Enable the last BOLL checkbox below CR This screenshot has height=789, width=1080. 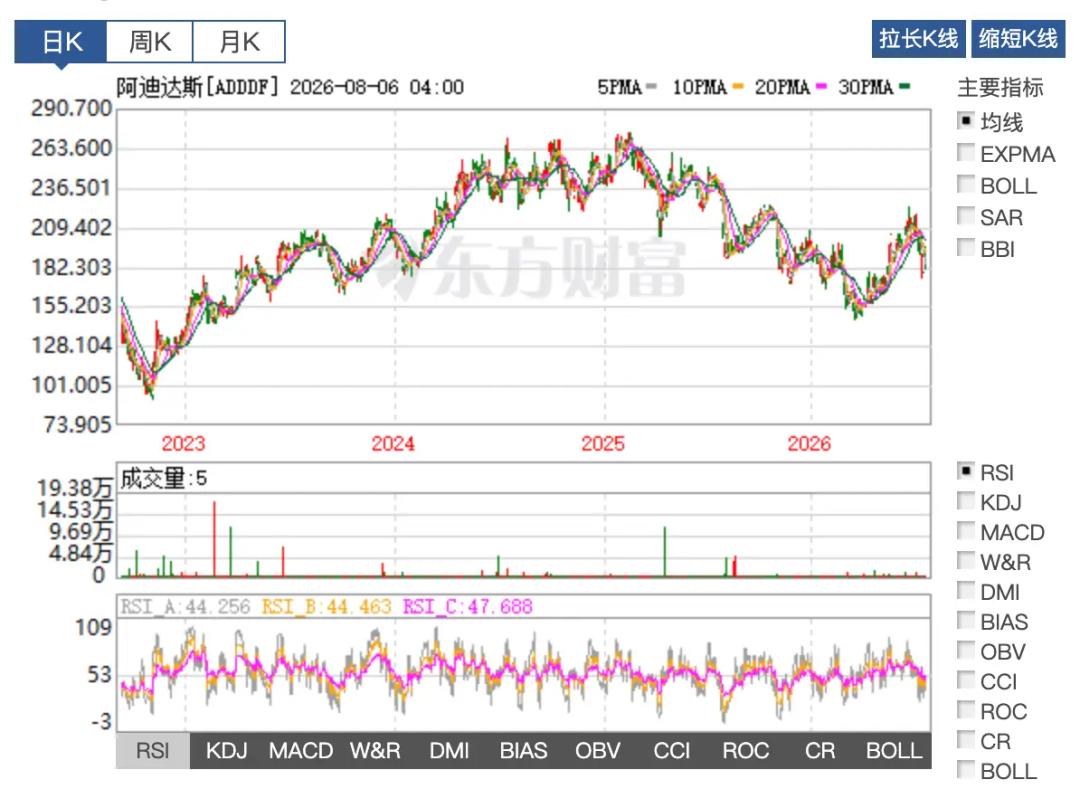[966, 770]
